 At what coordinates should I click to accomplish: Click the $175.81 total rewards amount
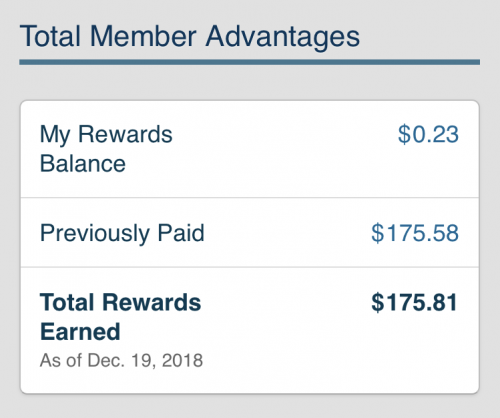(414, 302)
